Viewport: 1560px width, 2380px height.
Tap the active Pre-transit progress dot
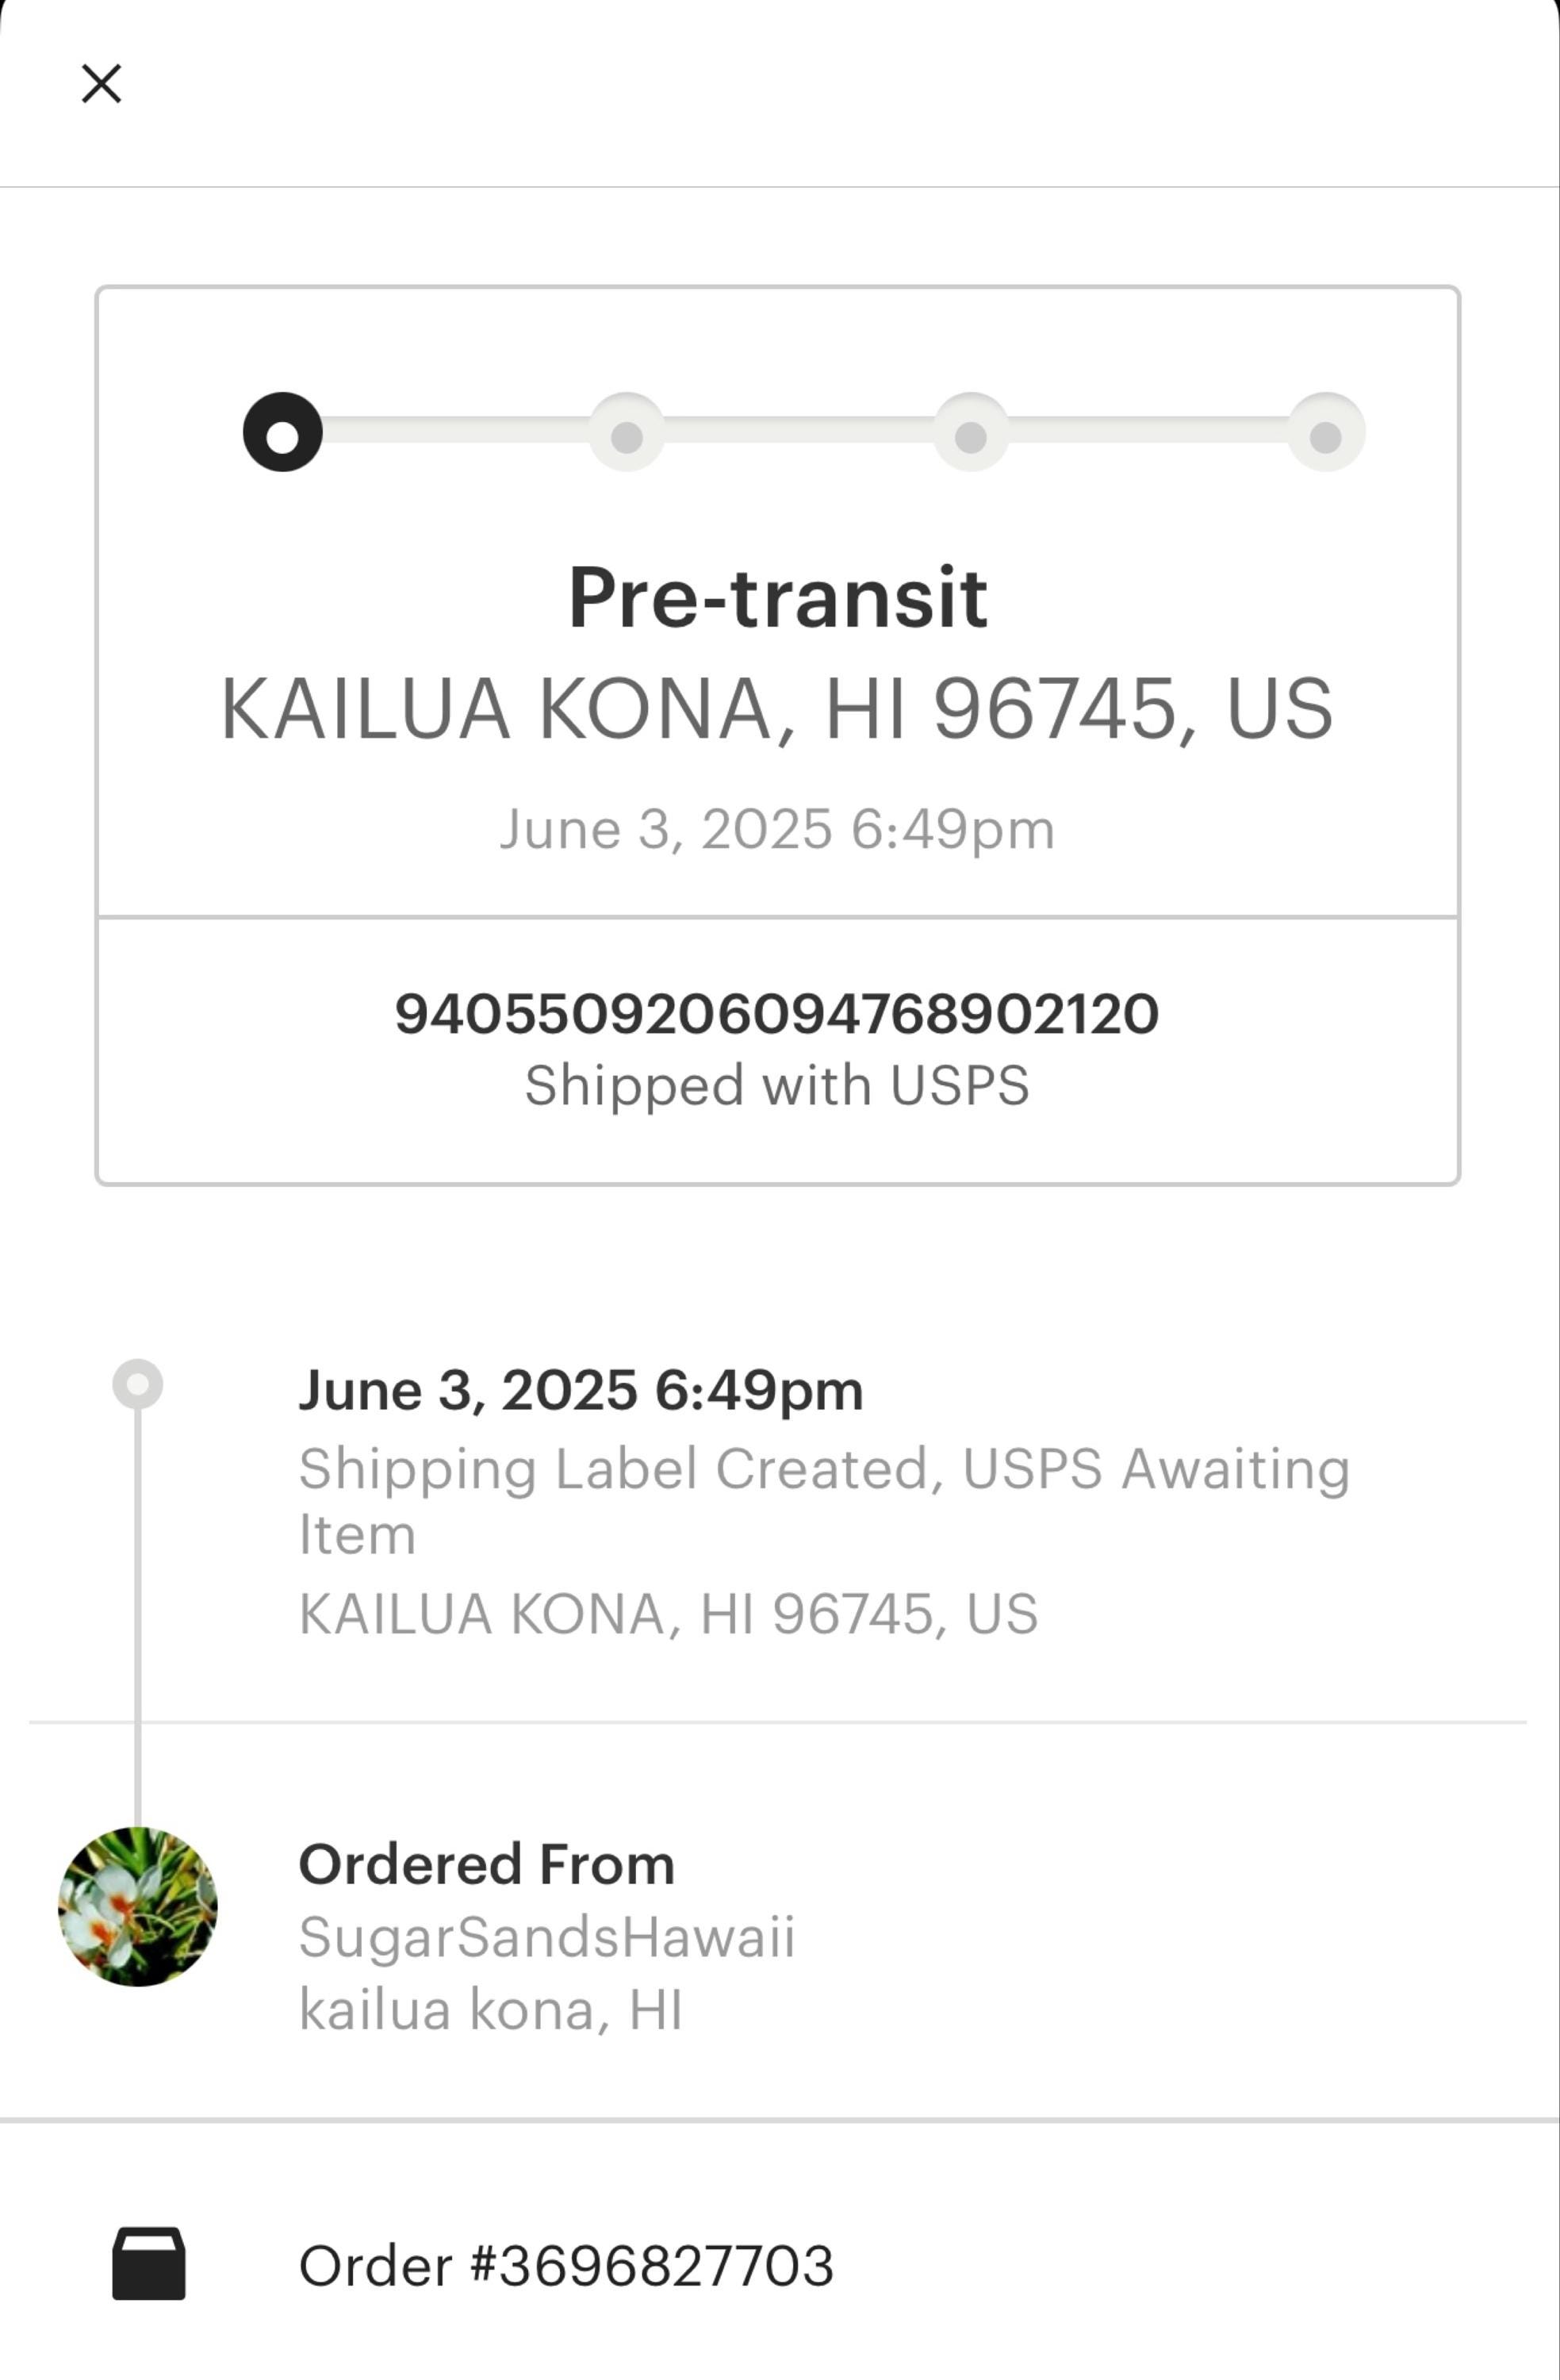[x=283, y=432]
